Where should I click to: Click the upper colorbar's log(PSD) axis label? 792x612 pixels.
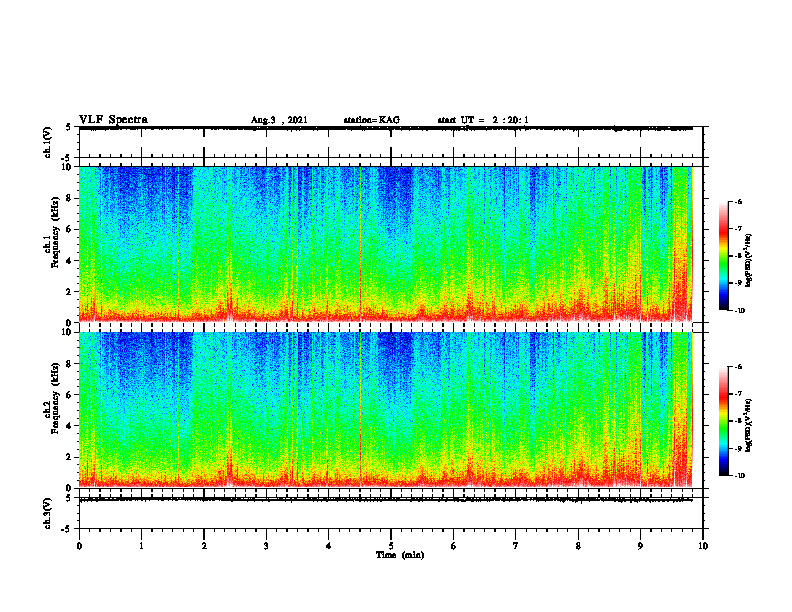pyautogui.click(x=749, y=260)
